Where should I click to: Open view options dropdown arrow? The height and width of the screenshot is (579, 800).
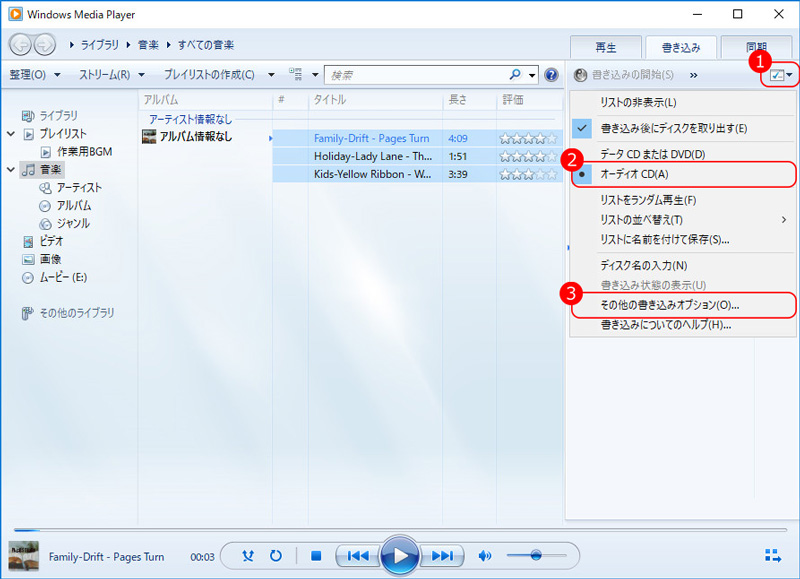(x=315, y=75)
